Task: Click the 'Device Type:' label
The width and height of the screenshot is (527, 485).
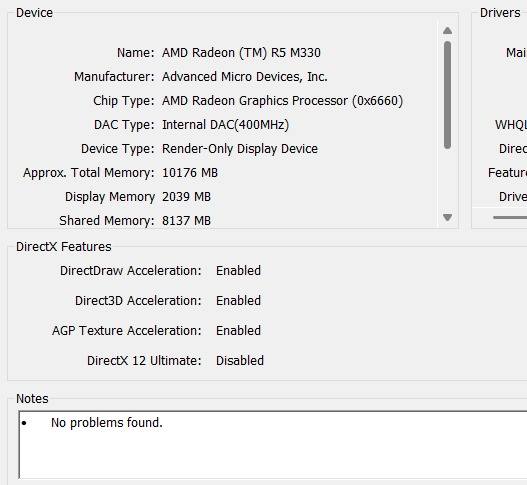Action: [118, 149]
